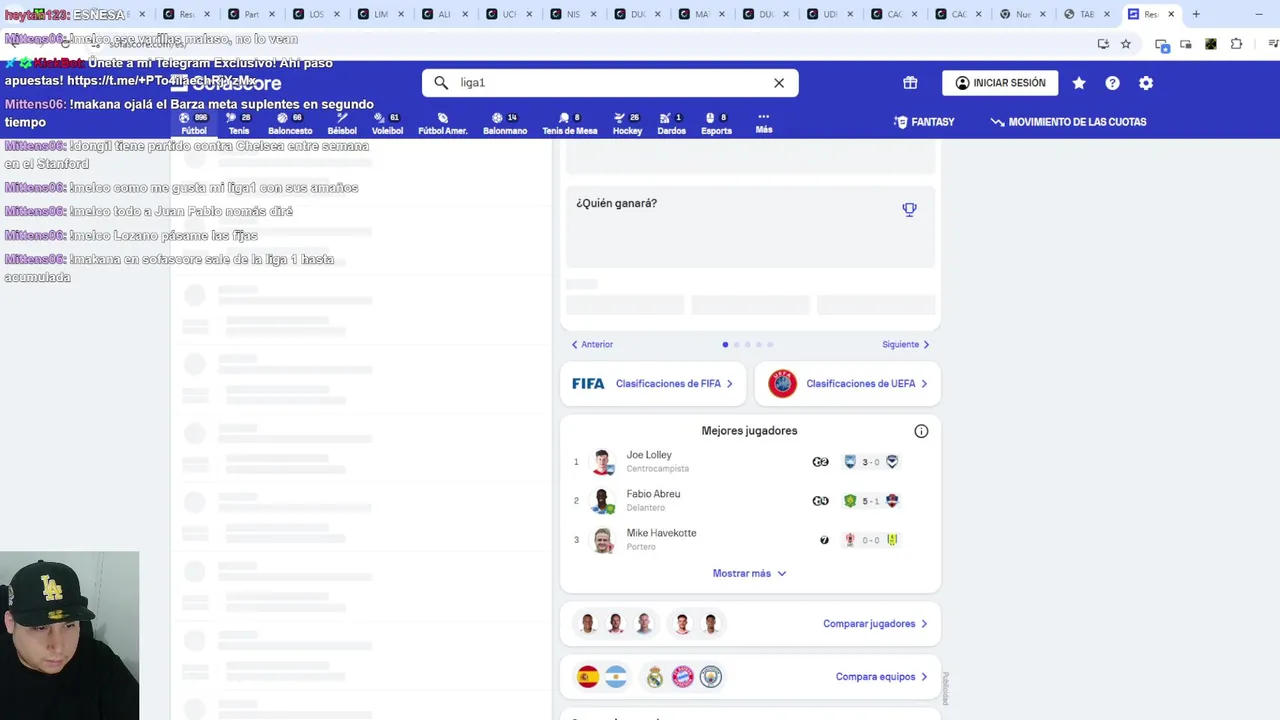
Task: Open the help question mark icon
Action: [x=1112, y=83]
